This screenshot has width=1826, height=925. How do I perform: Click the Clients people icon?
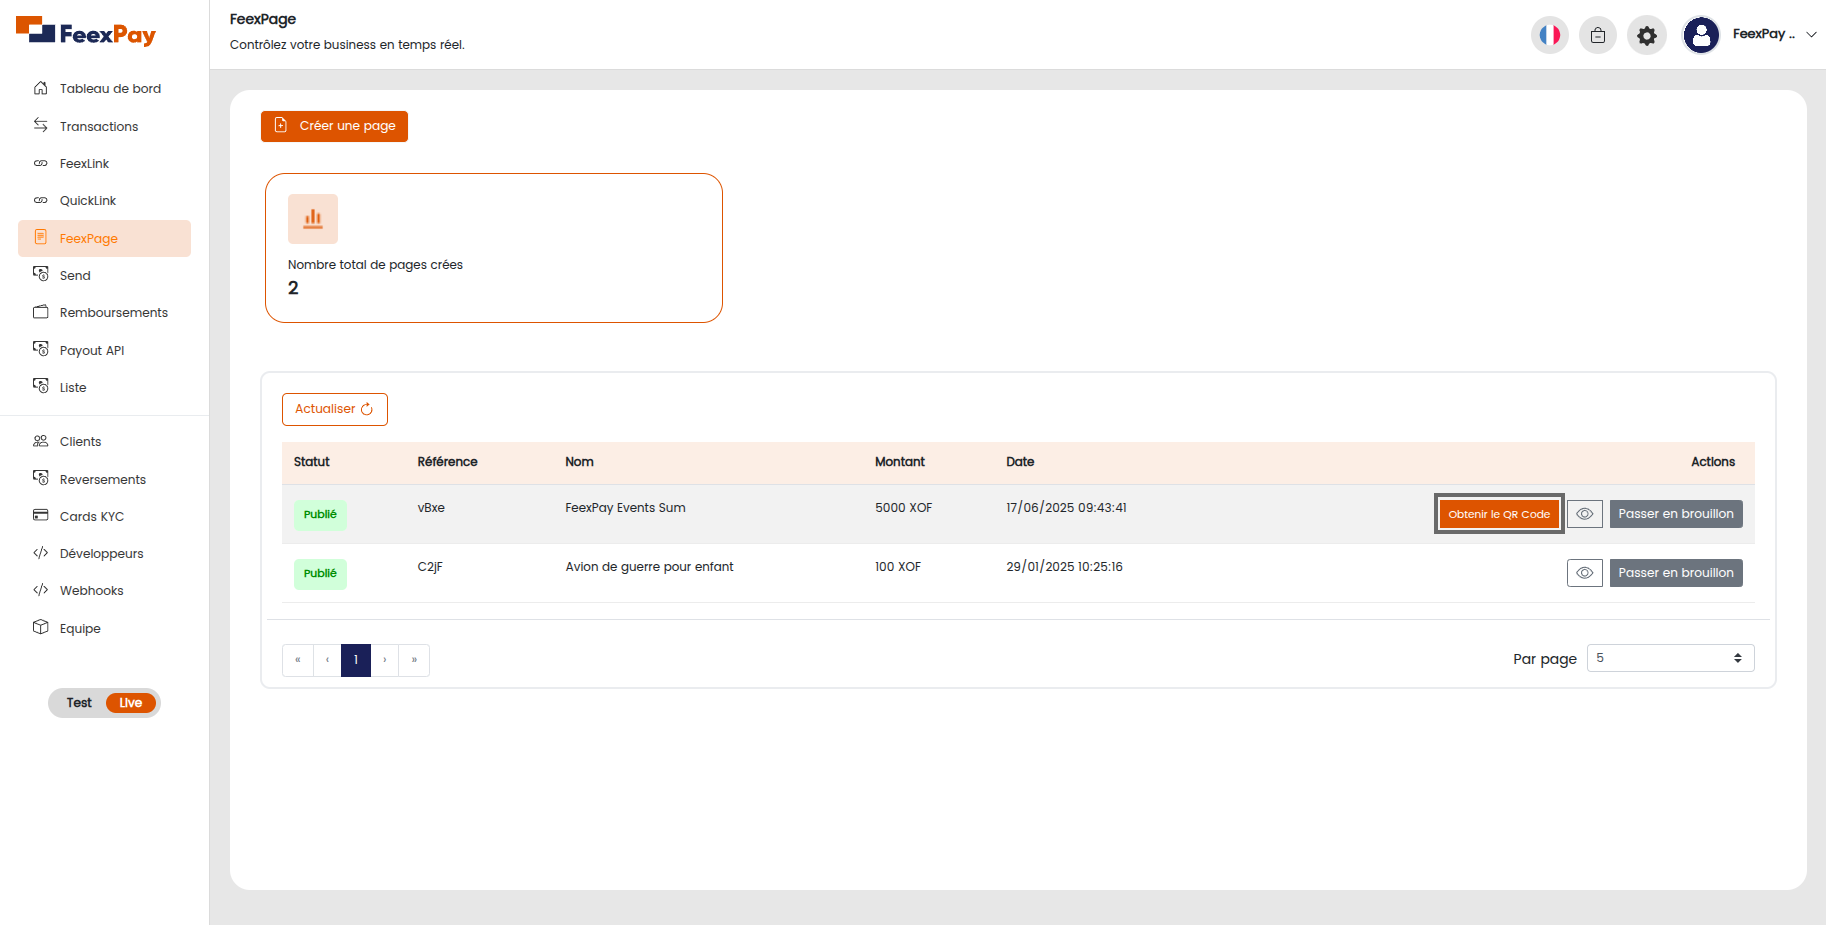click(x=41, y=441)
